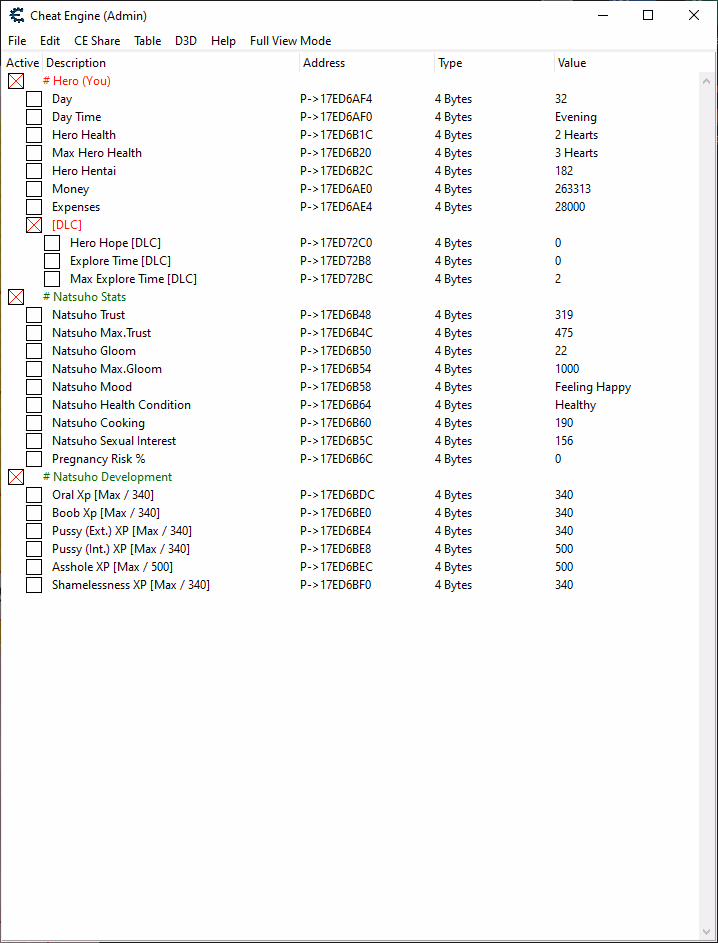Toggle the Day entry checkbox
This screenshot has height=943, width=718.
[34, 99]
